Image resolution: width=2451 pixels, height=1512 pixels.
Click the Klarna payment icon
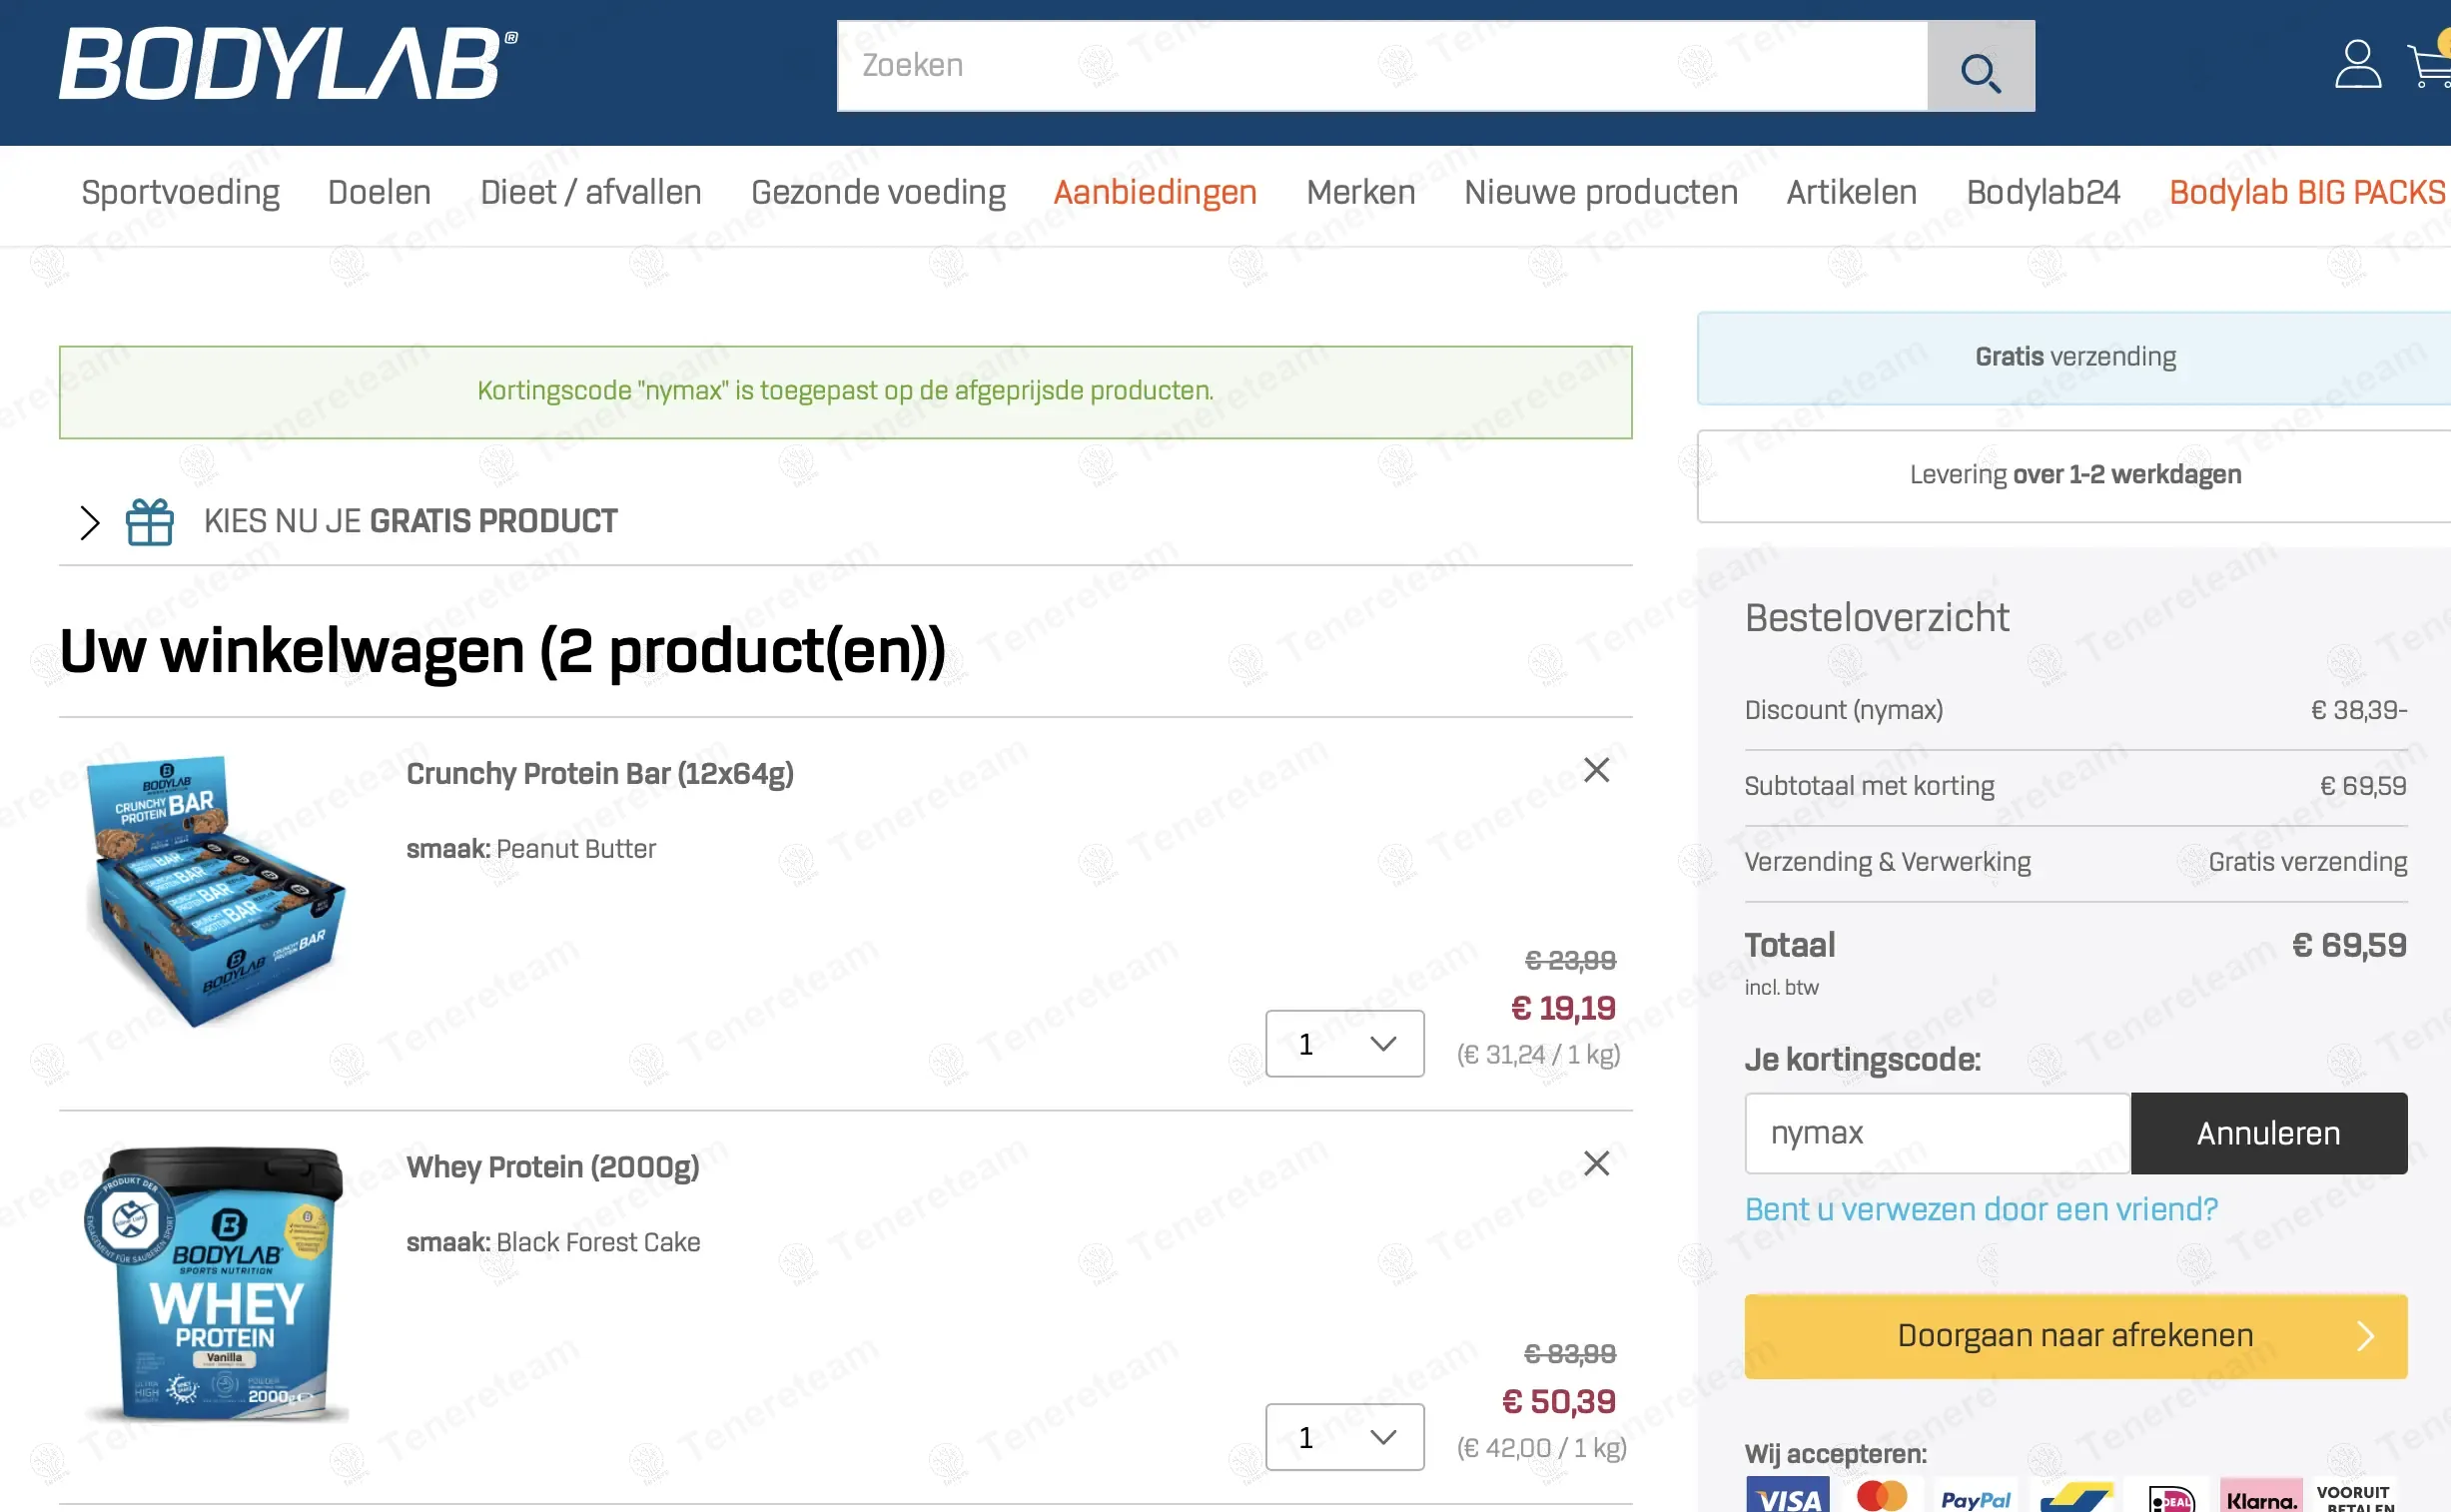[2262, 1496]
